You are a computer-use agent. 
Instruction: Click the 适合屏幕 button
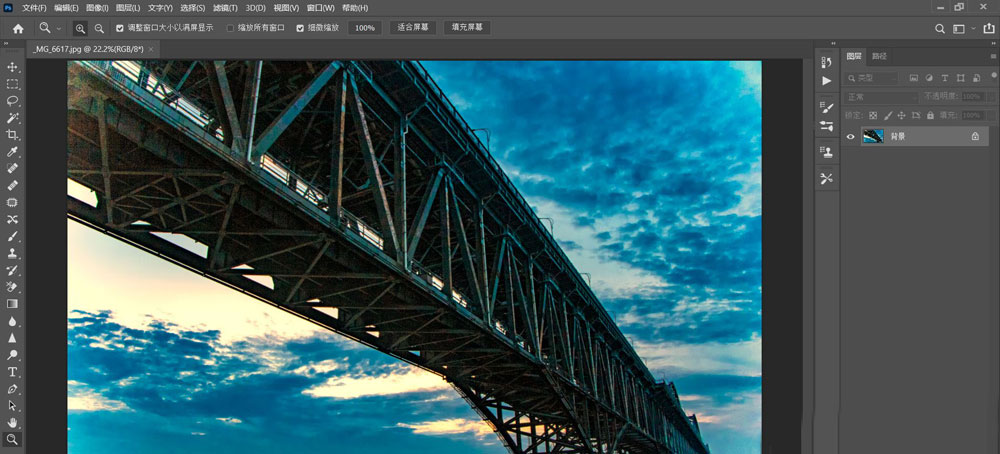pos(412,28)
